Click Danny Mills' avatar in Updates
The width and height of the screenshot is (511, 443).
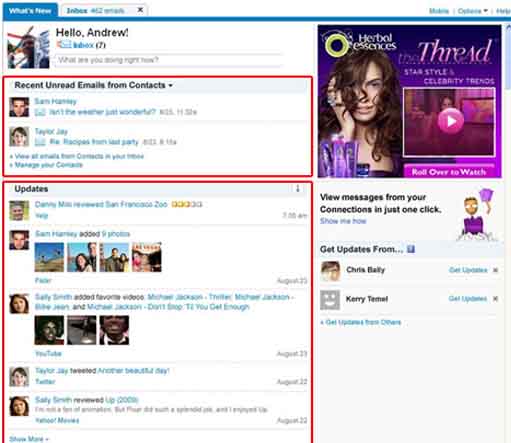19,211
